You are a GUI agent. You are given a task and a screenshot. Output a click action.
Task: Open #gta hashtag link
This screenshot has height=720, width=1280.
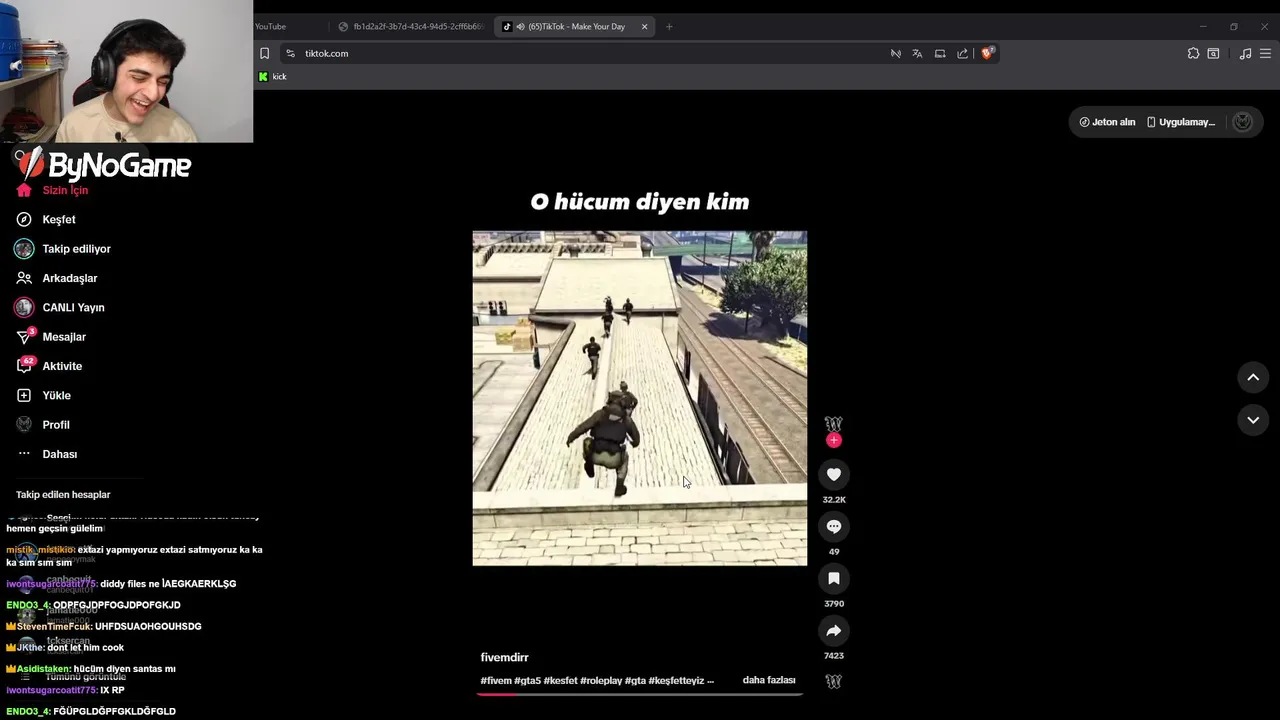[634, 680]
